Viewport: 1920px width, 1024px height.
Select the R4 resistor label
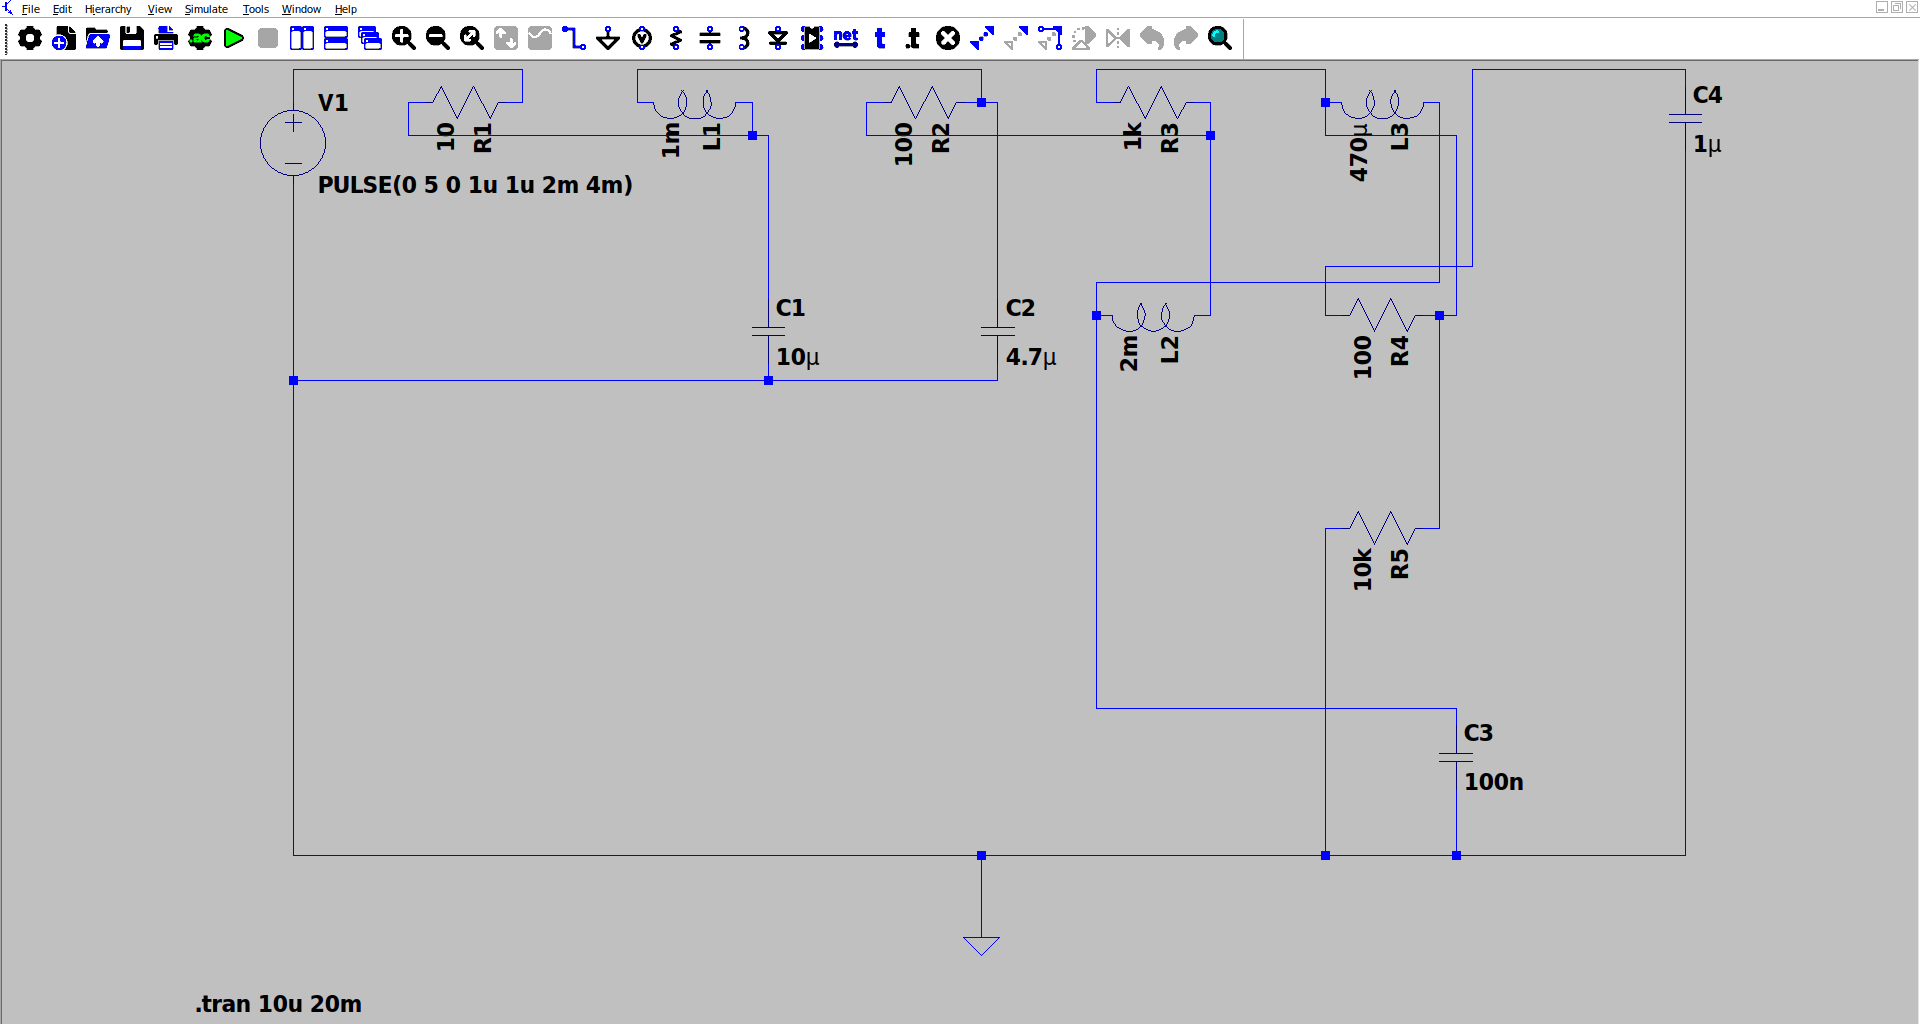1400,351
